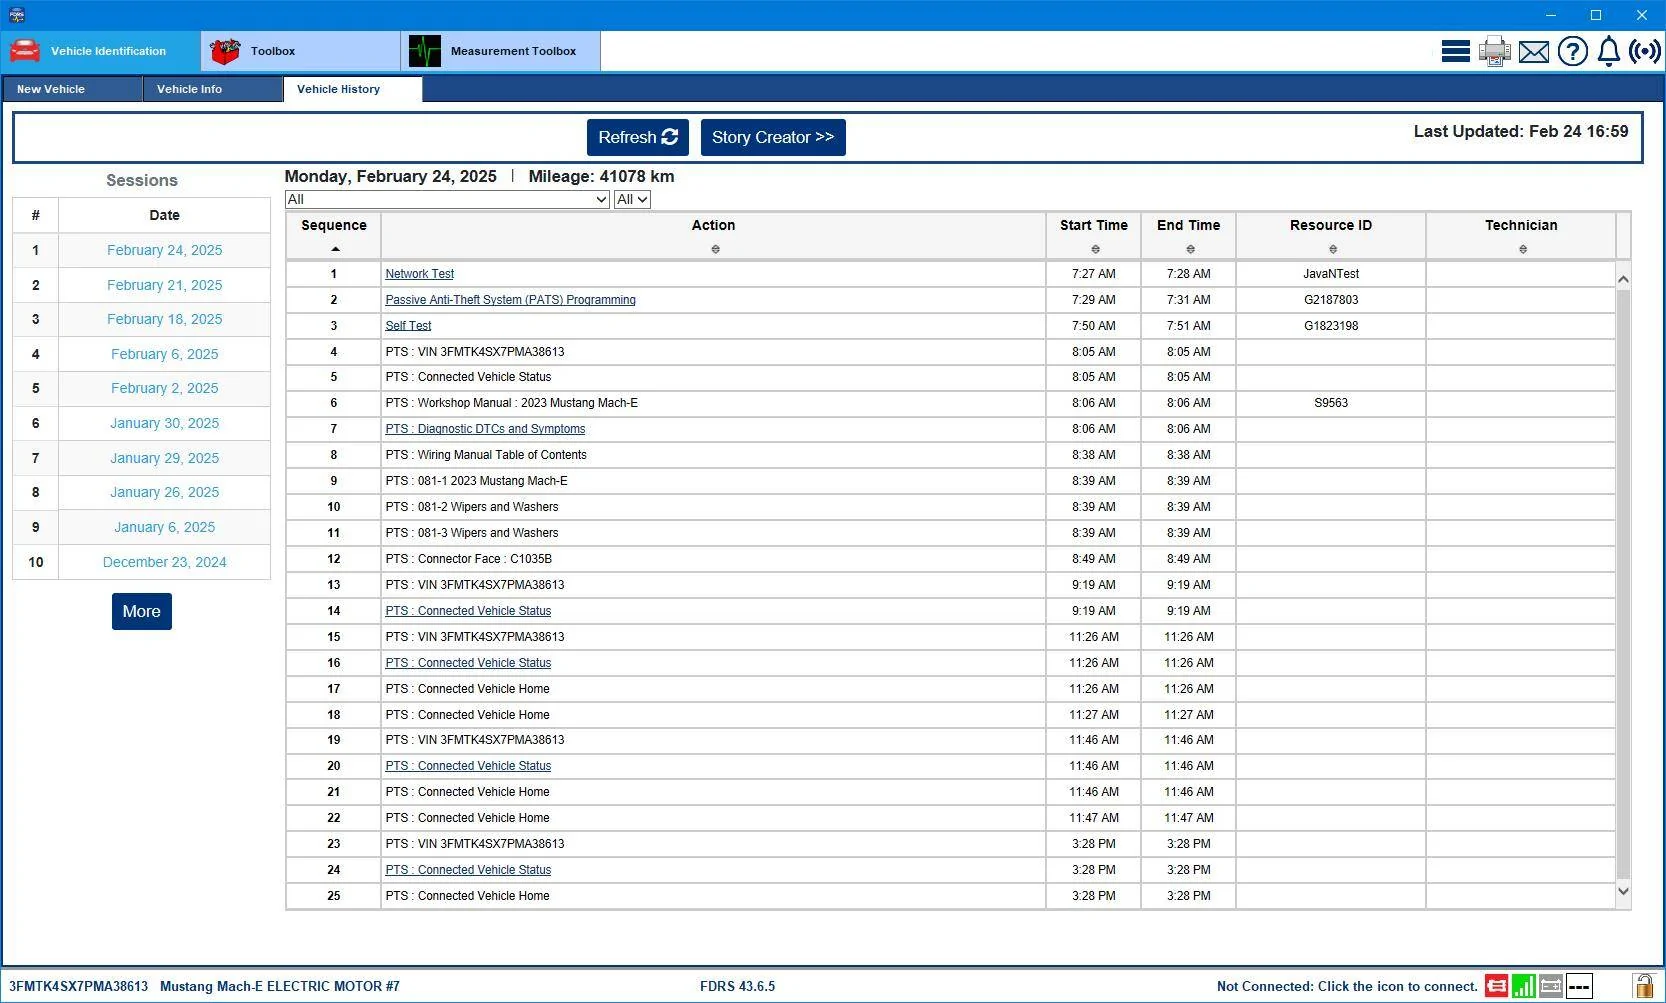Open Connected Vehicle Status link in sequence 14
The width and height of the screenshot is (1666, 1003).
point(468,611)
